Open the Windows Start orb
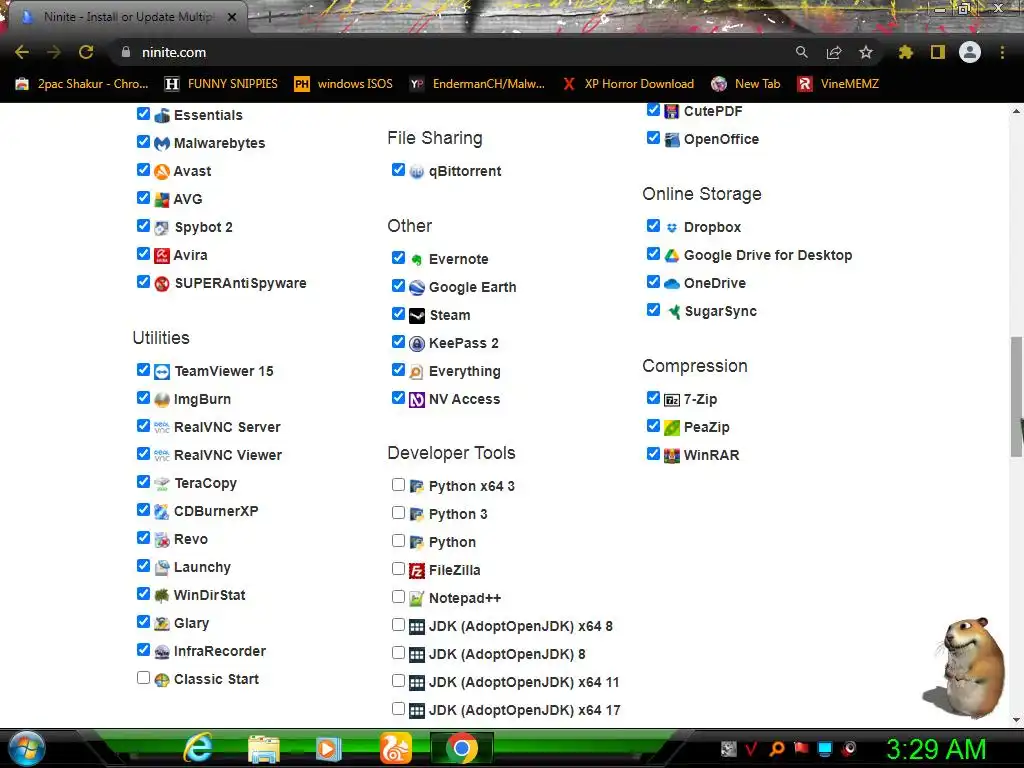 [x=27, y=748]
